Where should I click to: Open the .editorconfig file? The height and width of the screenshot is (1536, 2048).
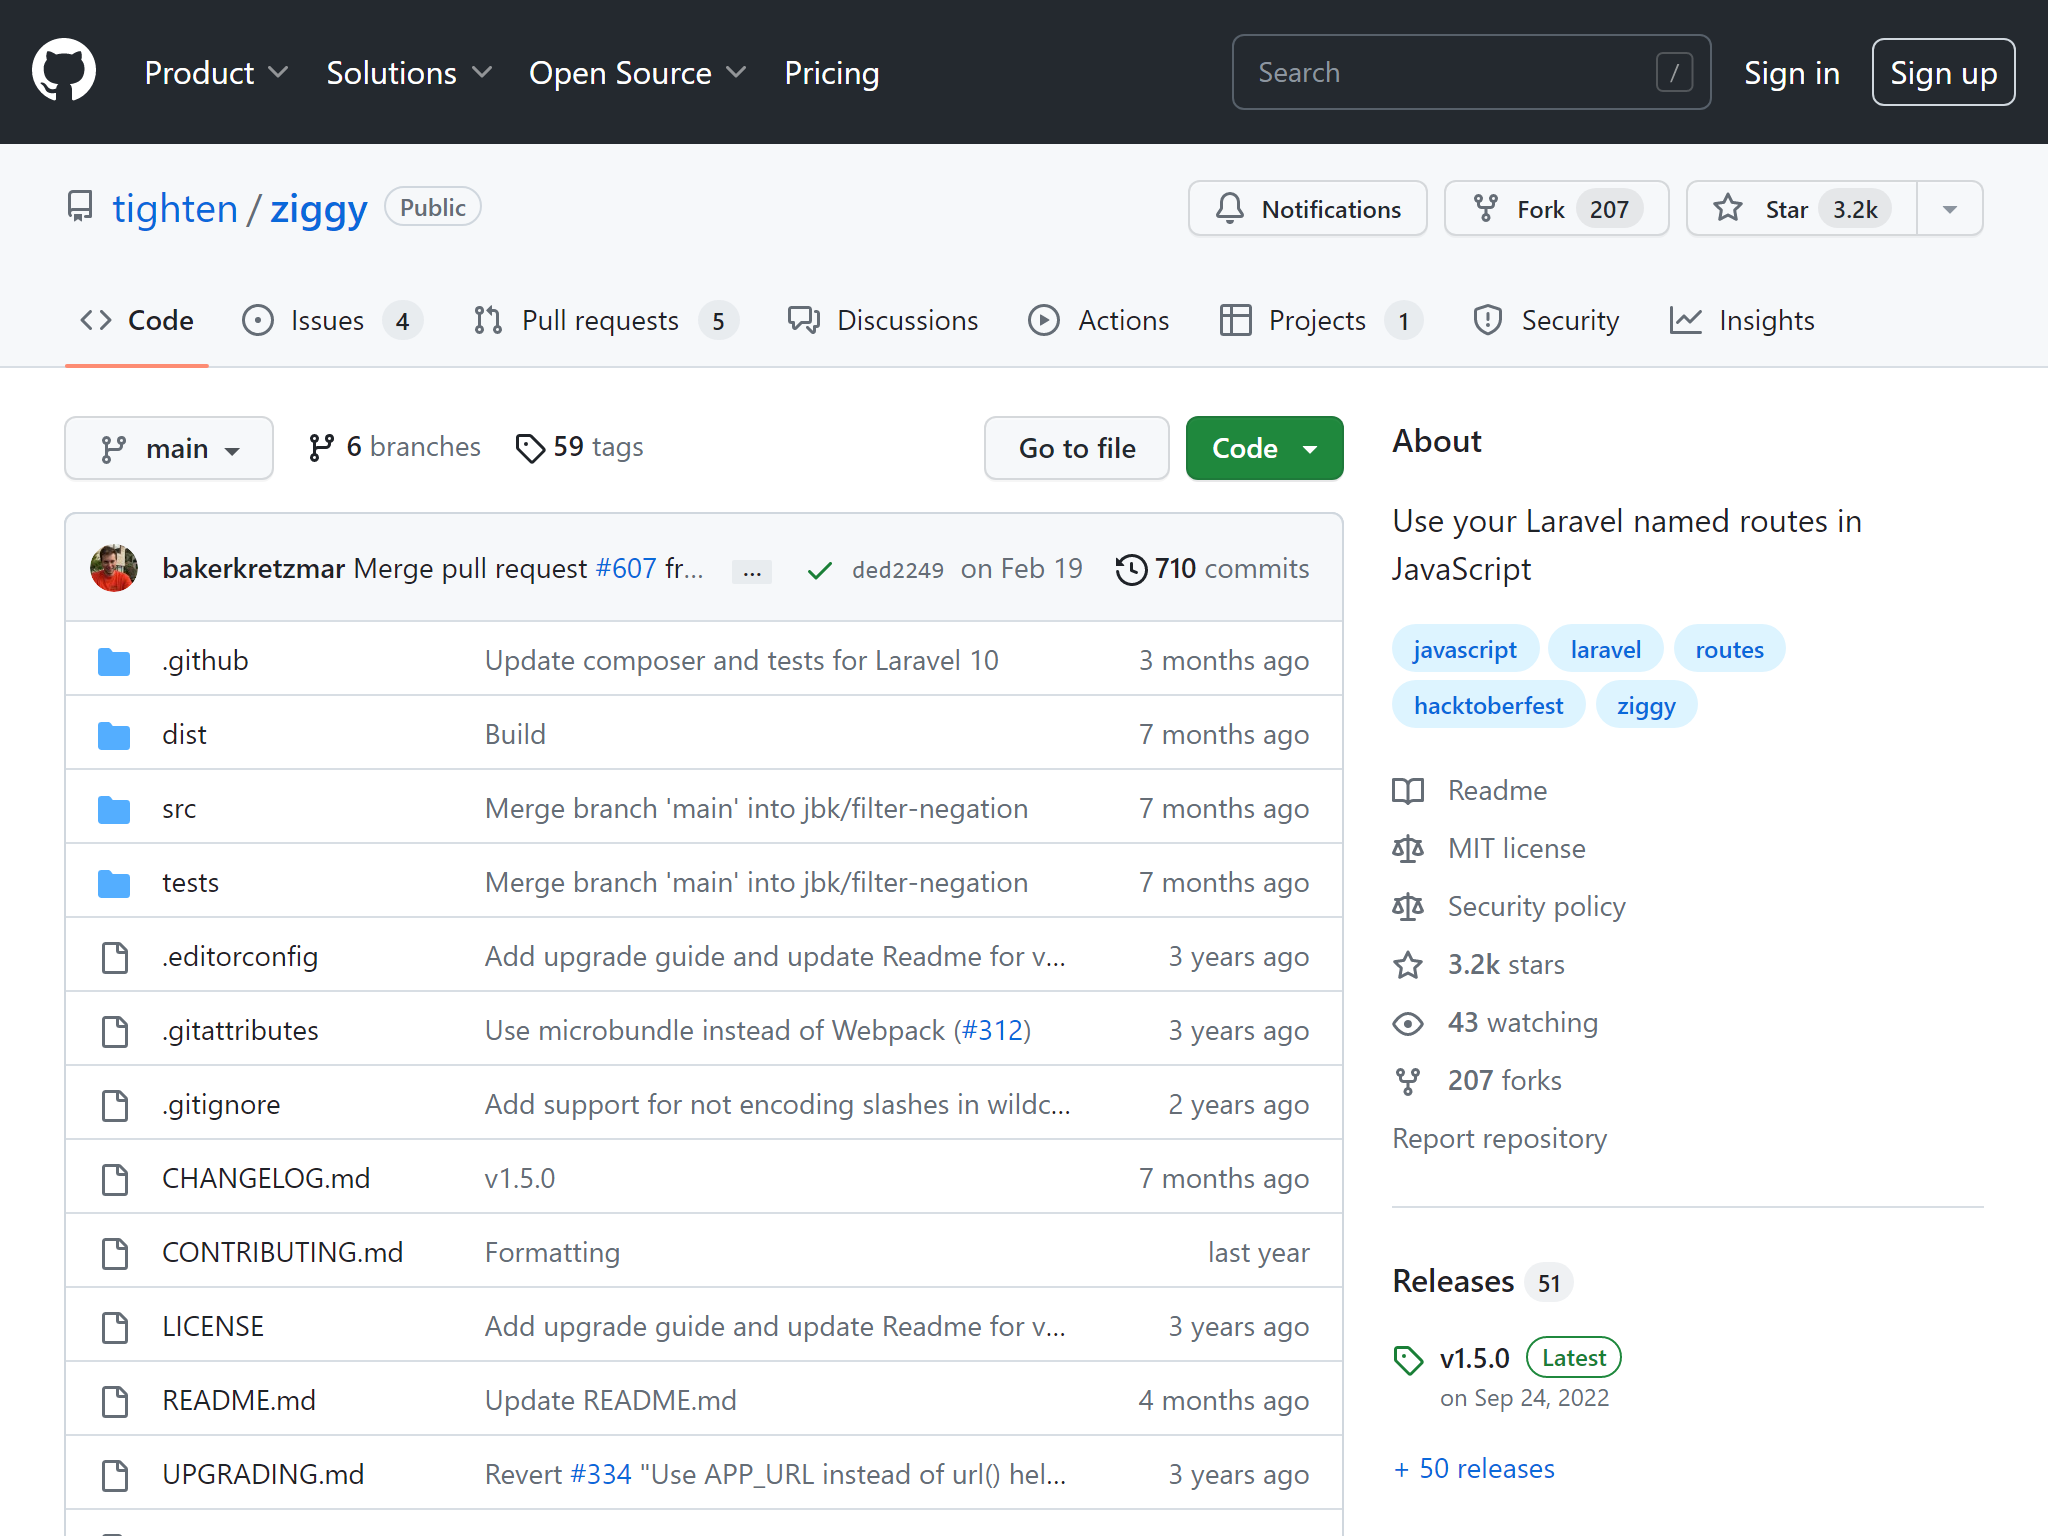point(240,956)
